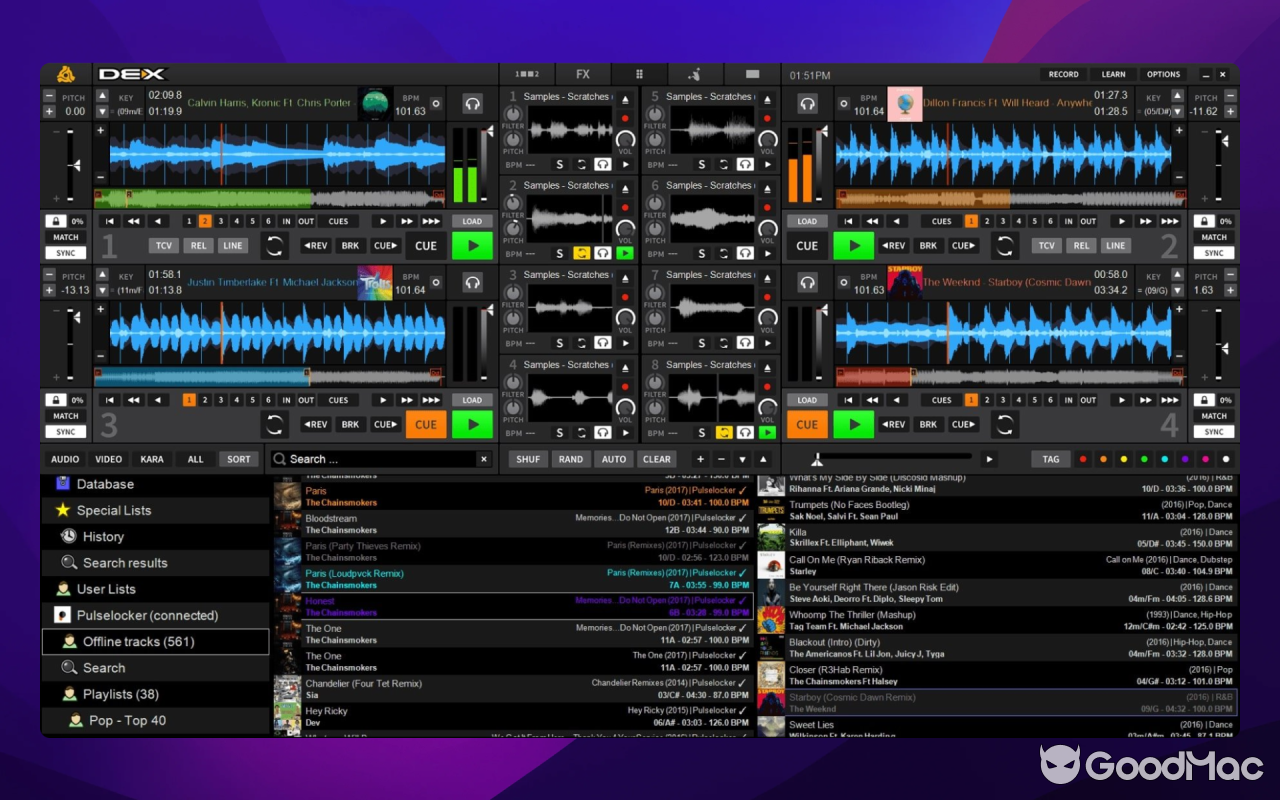Click RAND in the browser toolbar
1280x800 pixels.
tap(571, 459)
